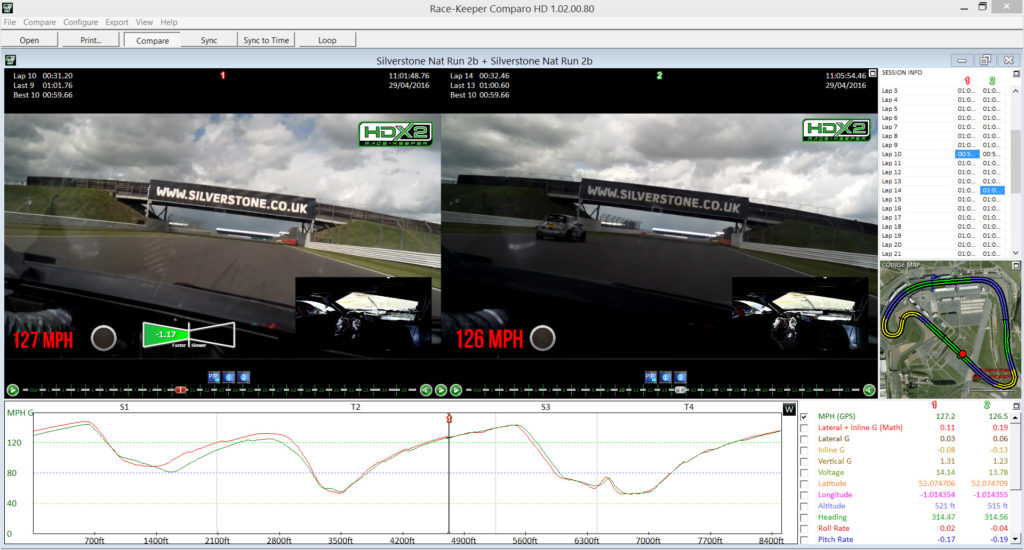Click the red position handle on left timeline
The height and width of the screenshot is (550, 1024).
[x=180, y=390]
